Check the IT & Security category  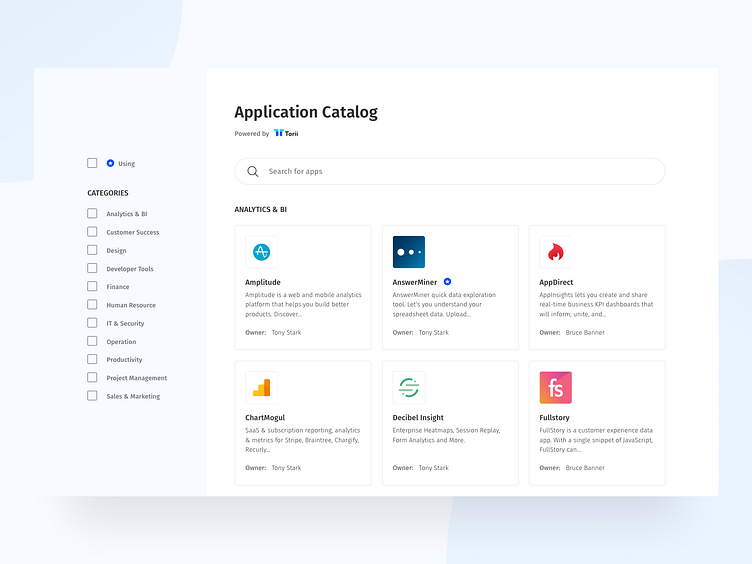tap(92, 323)
